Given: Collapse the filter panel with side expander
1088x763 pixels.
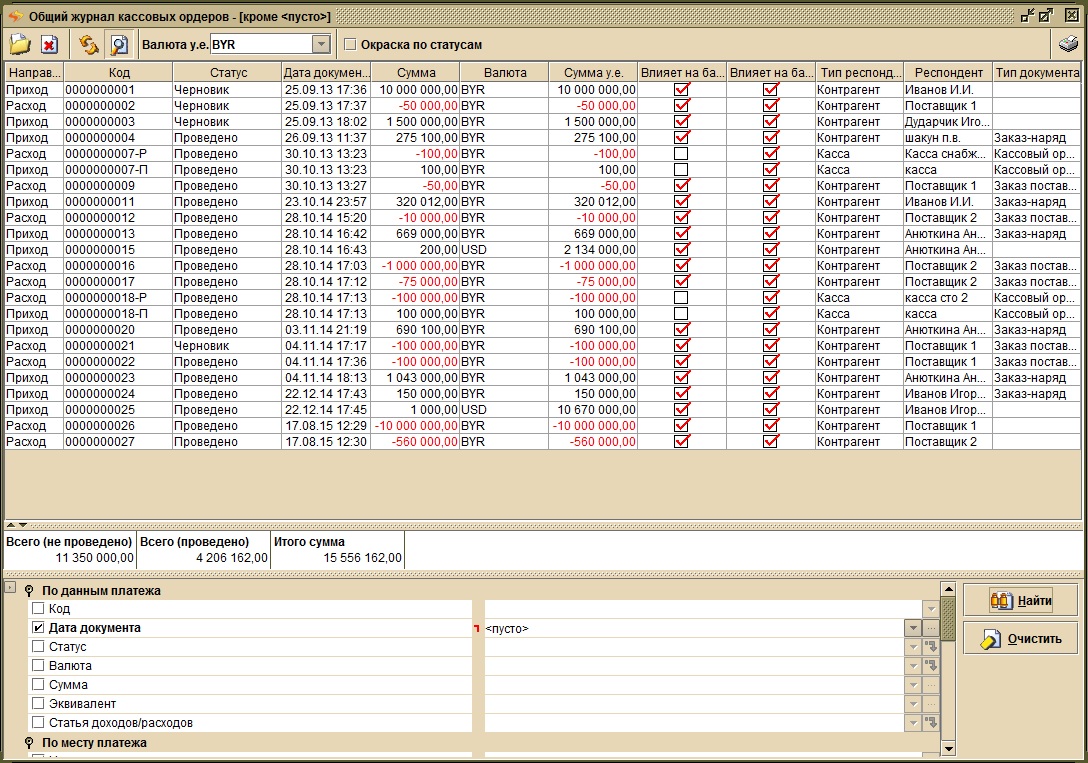Looking at the screenshot, I should 10,588.
